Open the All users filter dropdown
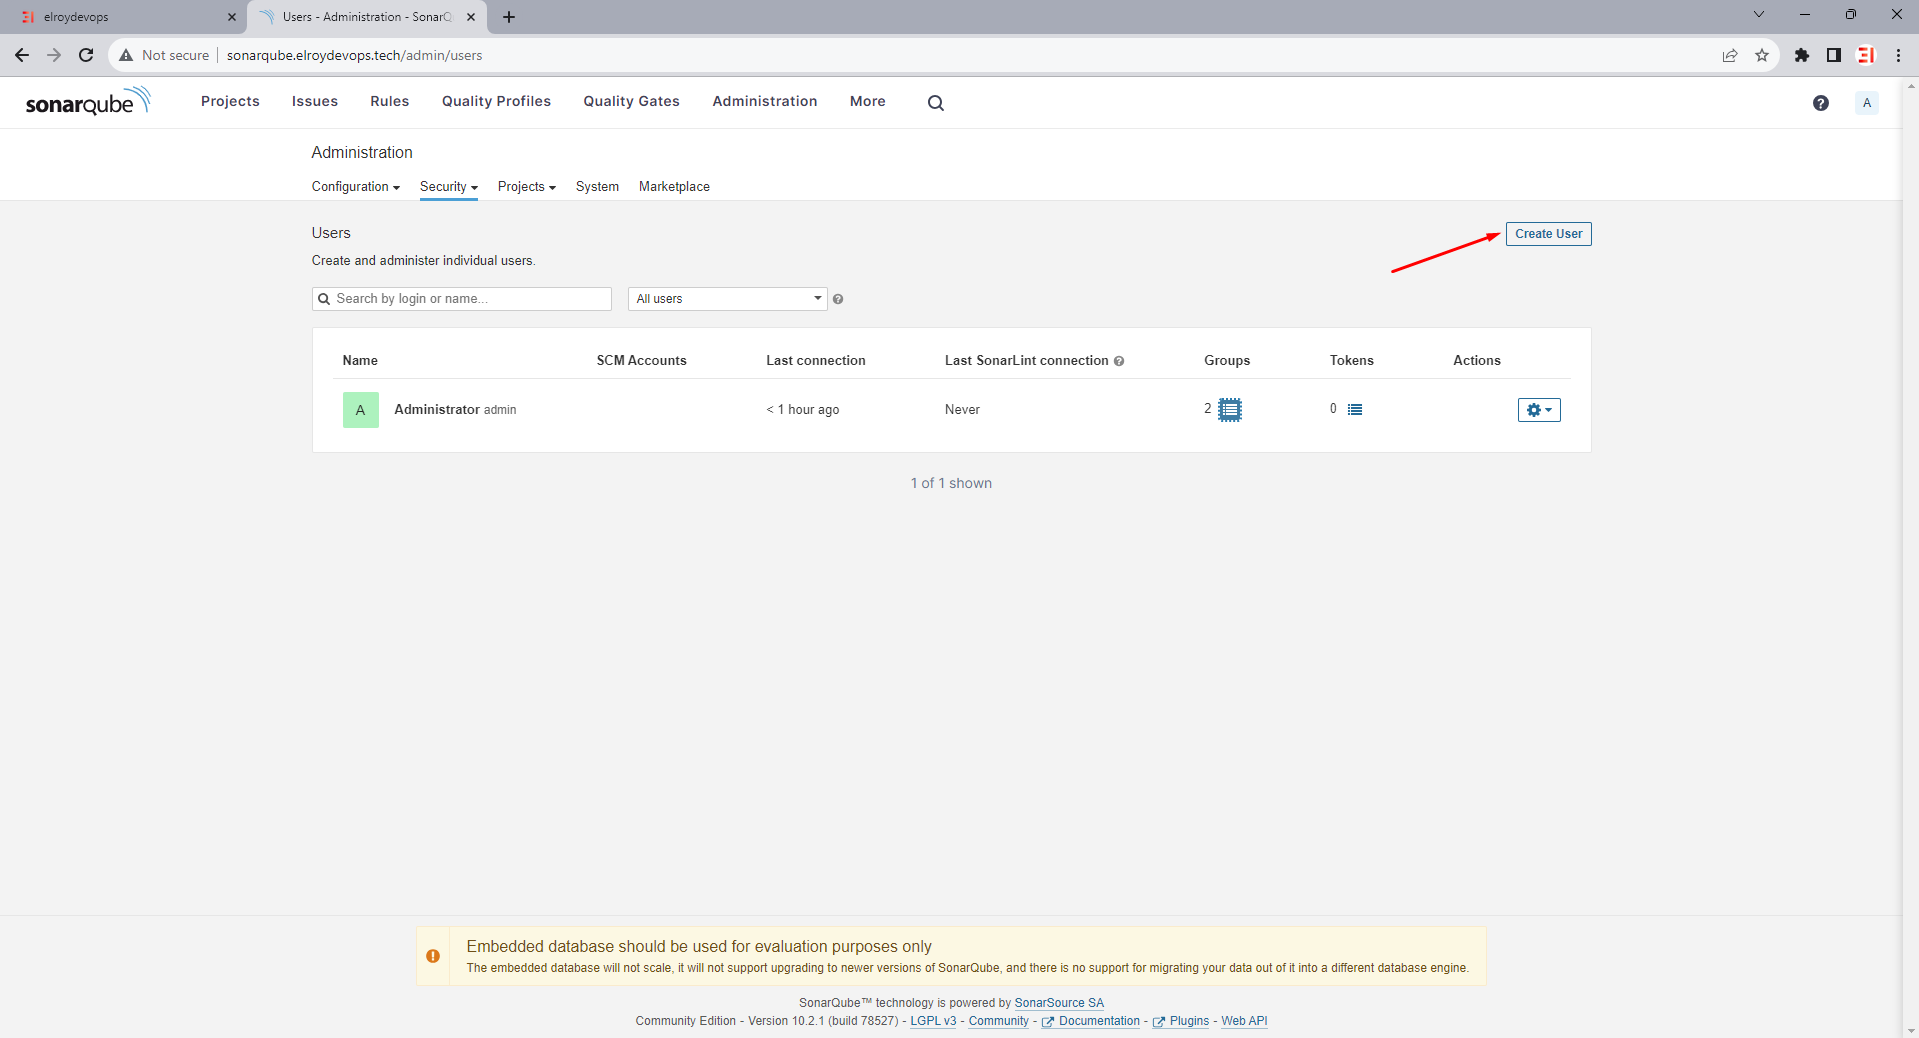1919x1038 pixels. pyautogui.click(x=727, y=299)
